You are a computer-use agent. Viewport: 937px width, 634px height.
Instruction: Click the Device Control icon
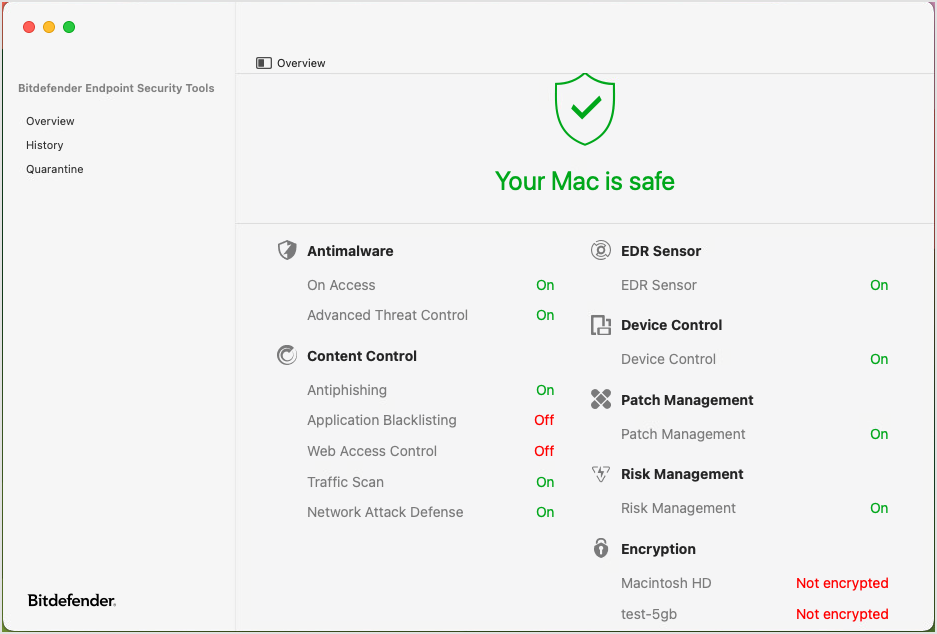coord(601,325)
